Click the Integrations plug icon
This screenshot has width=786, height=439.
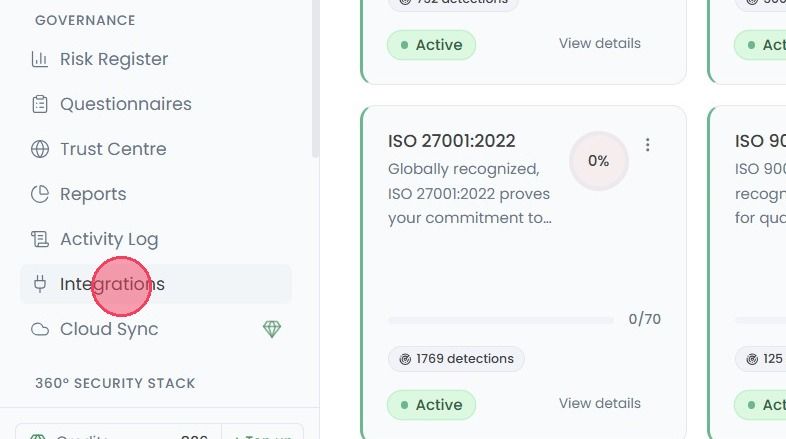pos(40,284)
